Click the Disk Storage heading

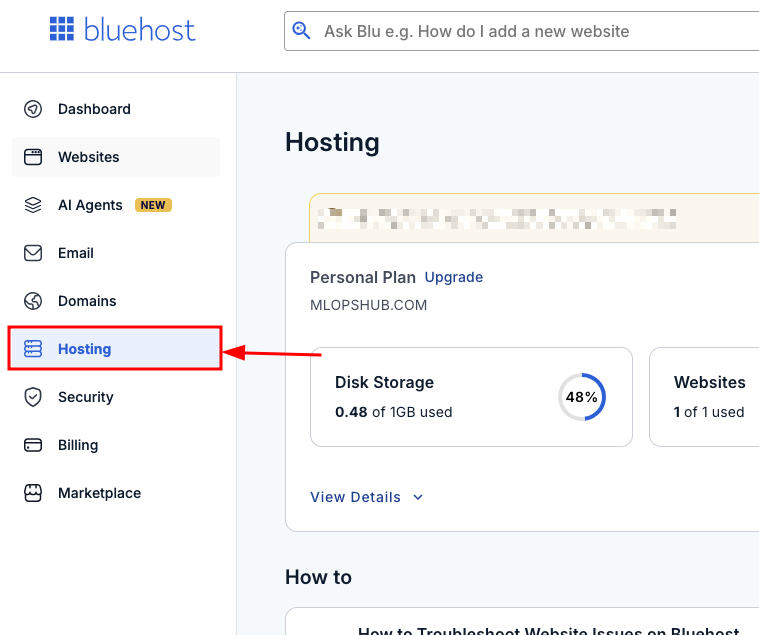[x=384, y=382]
